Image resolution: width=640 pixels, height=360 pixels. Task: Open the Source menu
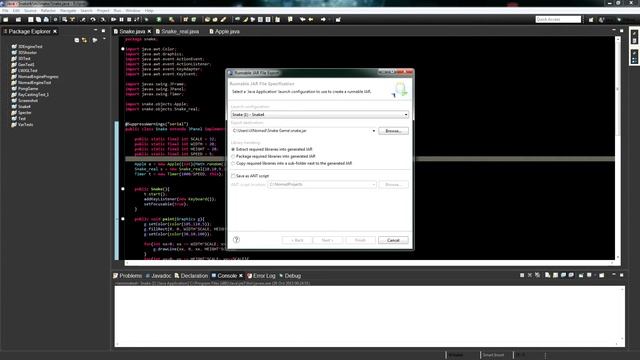click(30, 11)
